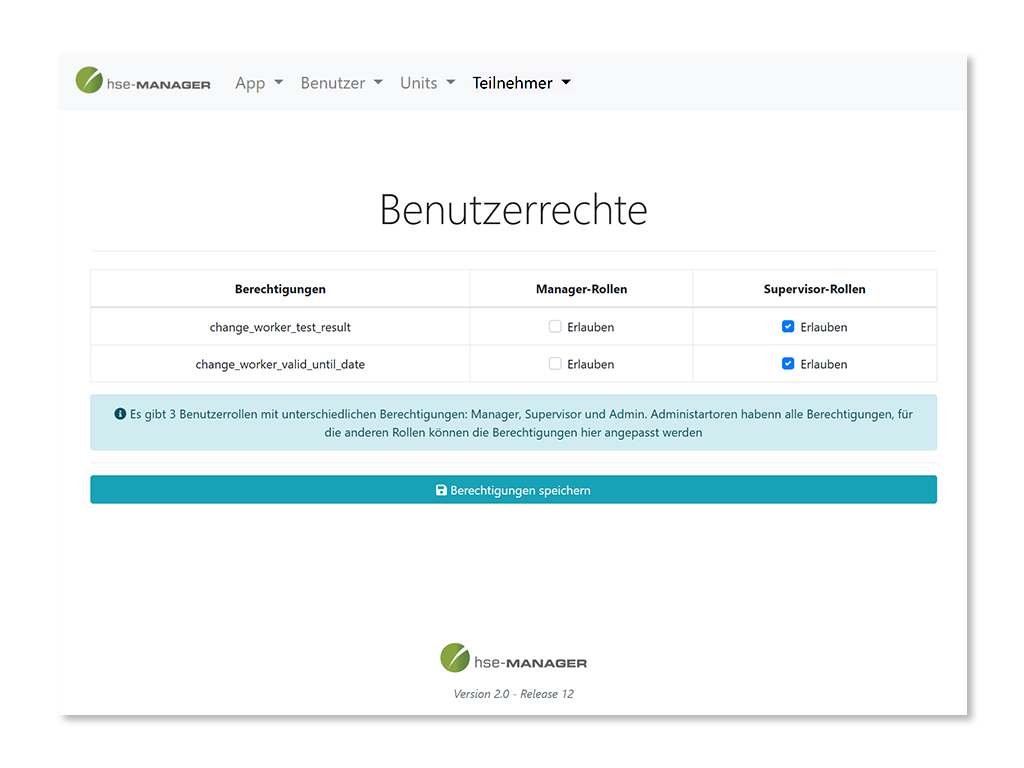Viewport: 1024px width, 768px height.
Task: Uncheck Supervisor permission for change_worker_valid_until_date
Action: click(788, 364)
